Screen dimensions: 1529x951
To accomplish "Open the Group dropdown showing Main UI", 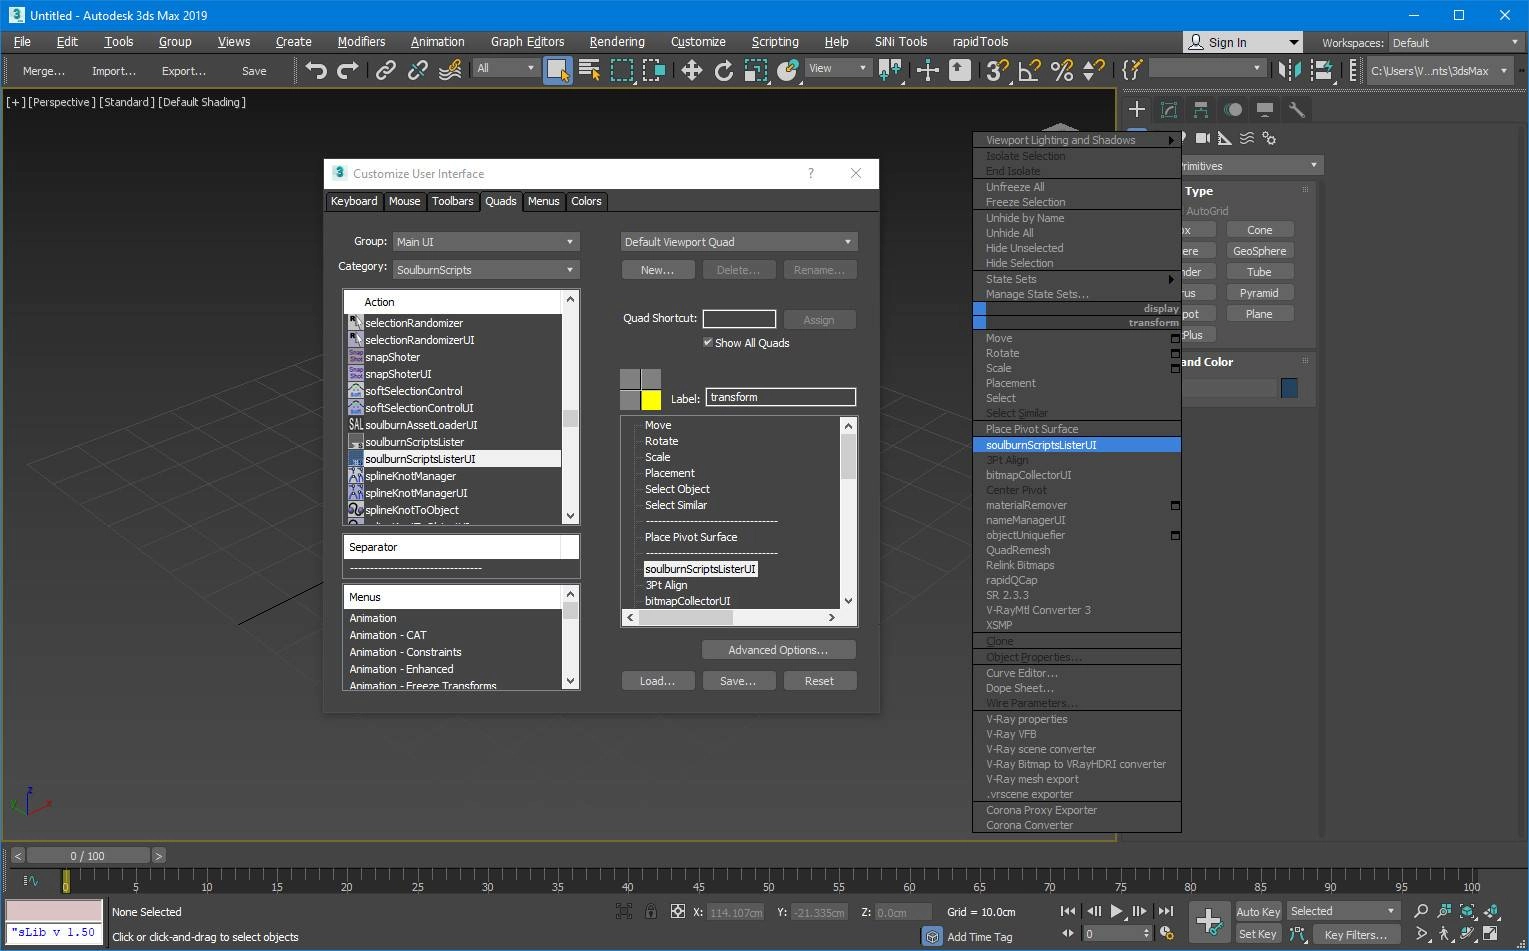I will [486, 242].
